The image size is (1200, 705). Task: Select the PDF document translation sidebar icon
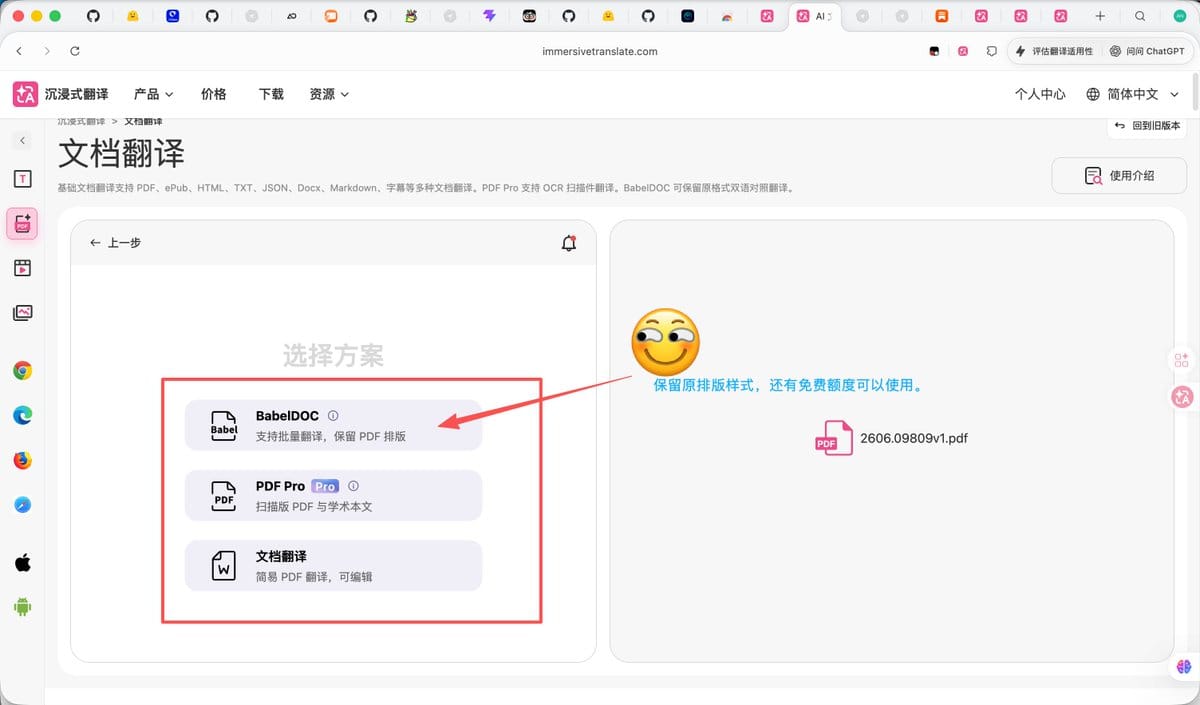(22, 223)
